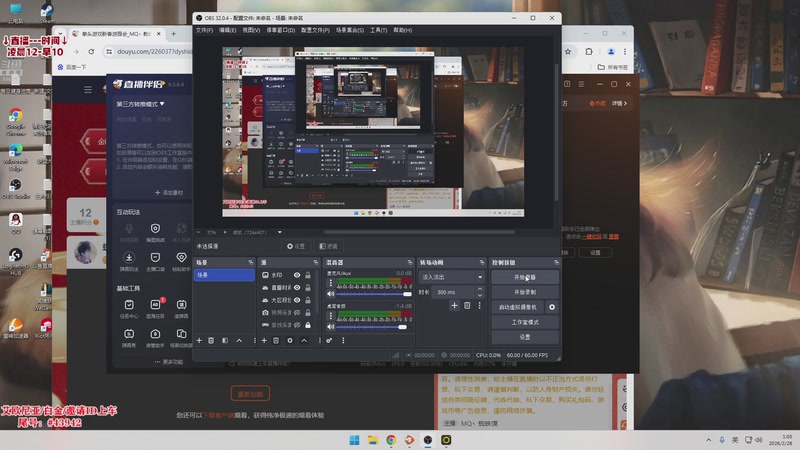800x450 pixels.
Task: Pop out the 混音器 dock icon
Action: [x=410, y=262]
